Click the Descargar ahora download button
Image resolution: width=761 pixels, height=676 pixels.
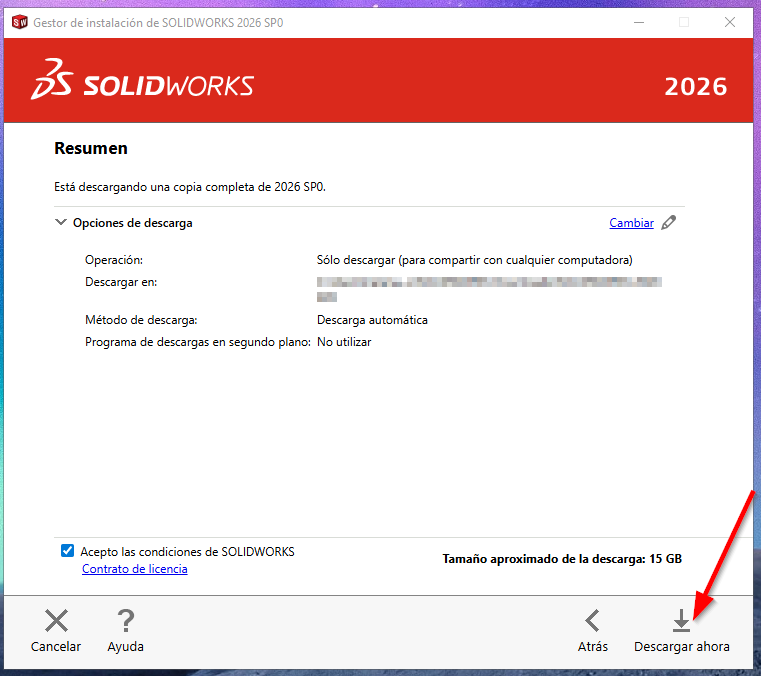click(x=681, y=631)
